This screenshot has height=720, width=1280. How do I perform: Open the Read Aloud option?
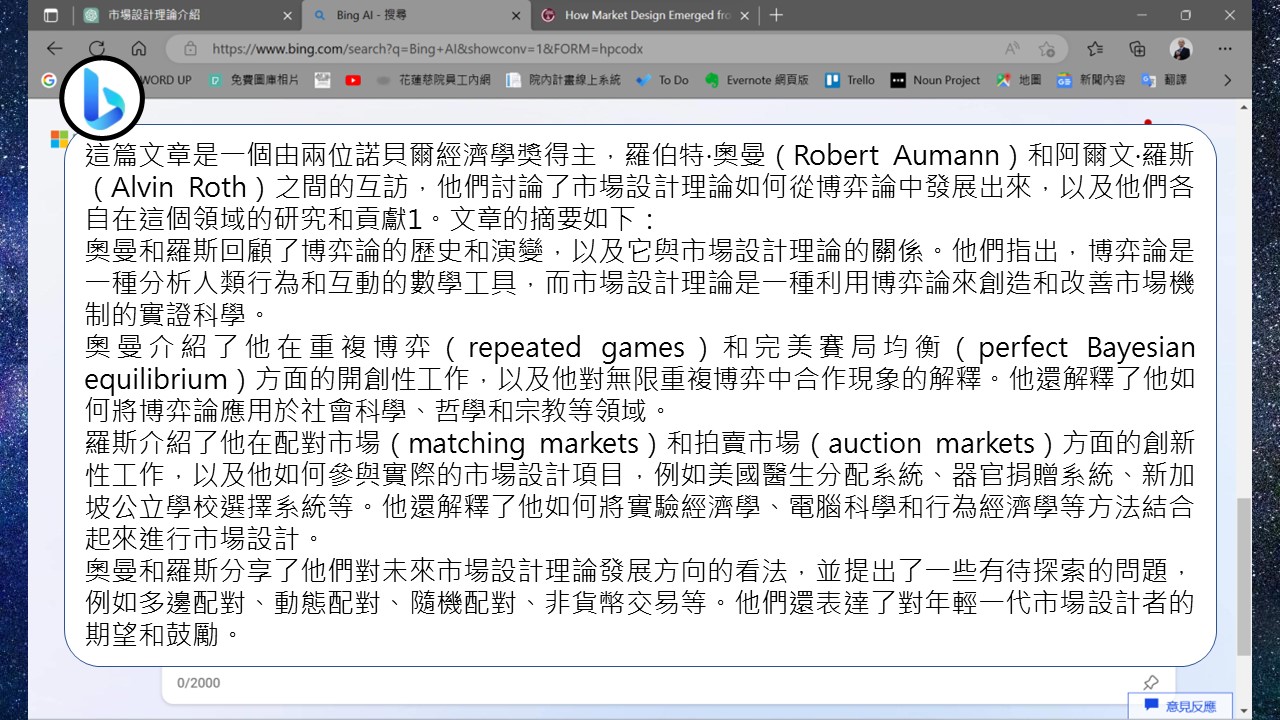(1012, 48)
